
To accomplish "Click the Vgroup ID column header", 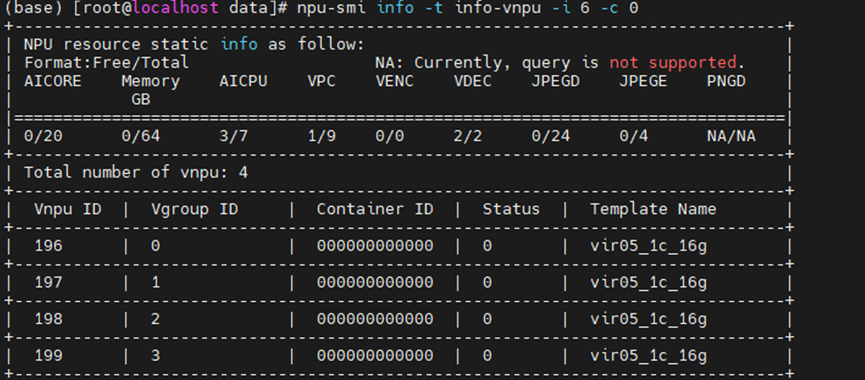I will [x=195, y=210].
